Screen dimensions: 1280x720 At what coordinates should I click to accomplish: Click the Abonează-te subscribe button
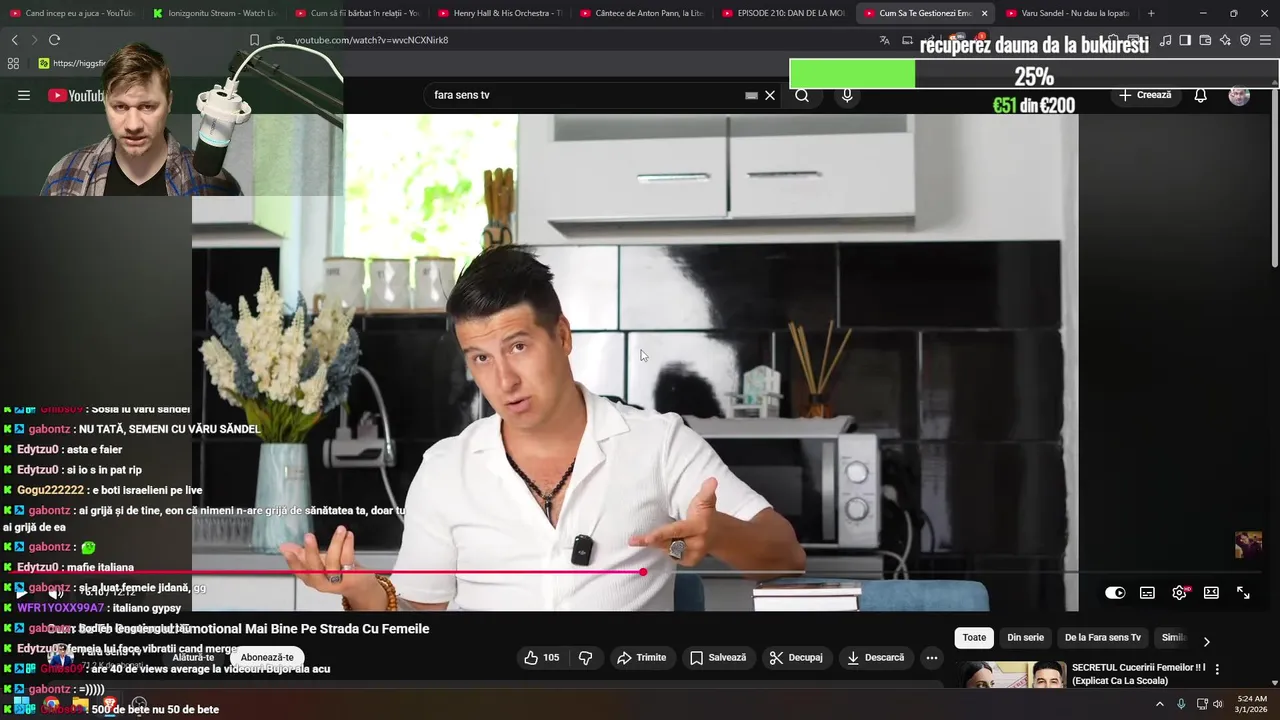267,657
